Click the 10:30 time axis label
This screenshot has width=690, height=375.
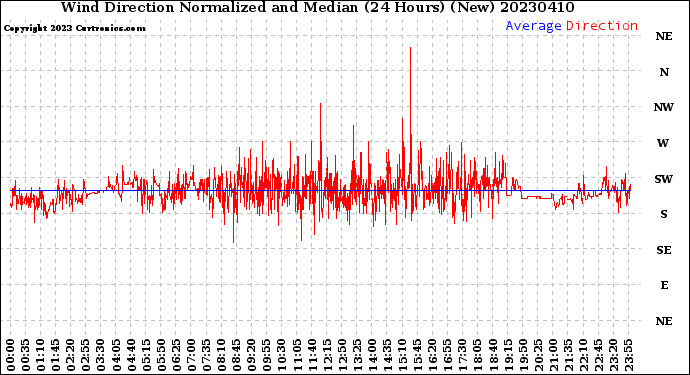[x=282, y=355]
